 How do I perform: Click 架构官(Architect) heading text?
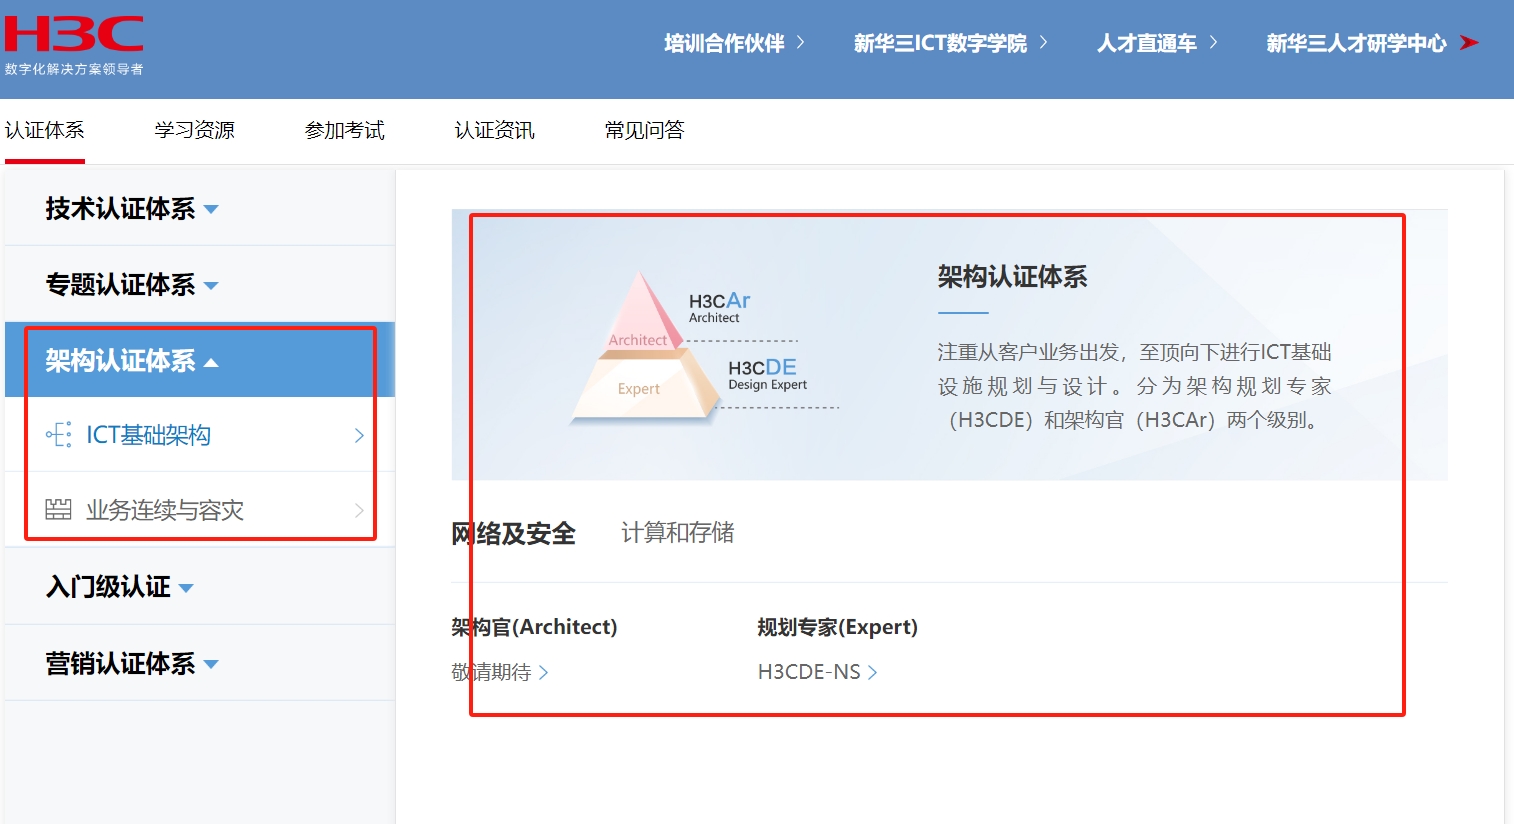pyautogui.click(x=534, y=627)
